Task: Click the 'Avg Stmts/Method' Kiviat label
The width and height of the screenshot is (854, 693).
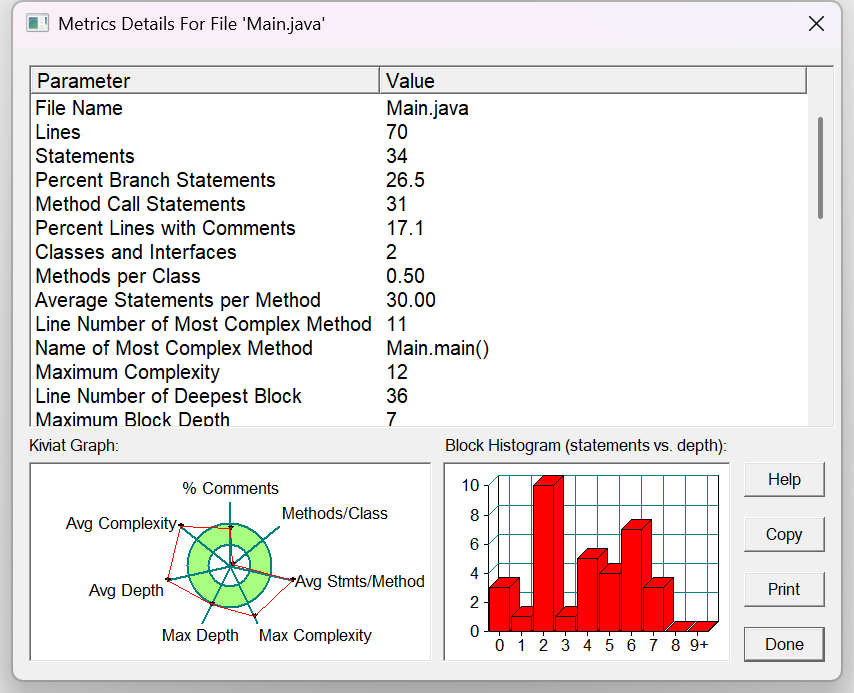Action: [359, 581]
